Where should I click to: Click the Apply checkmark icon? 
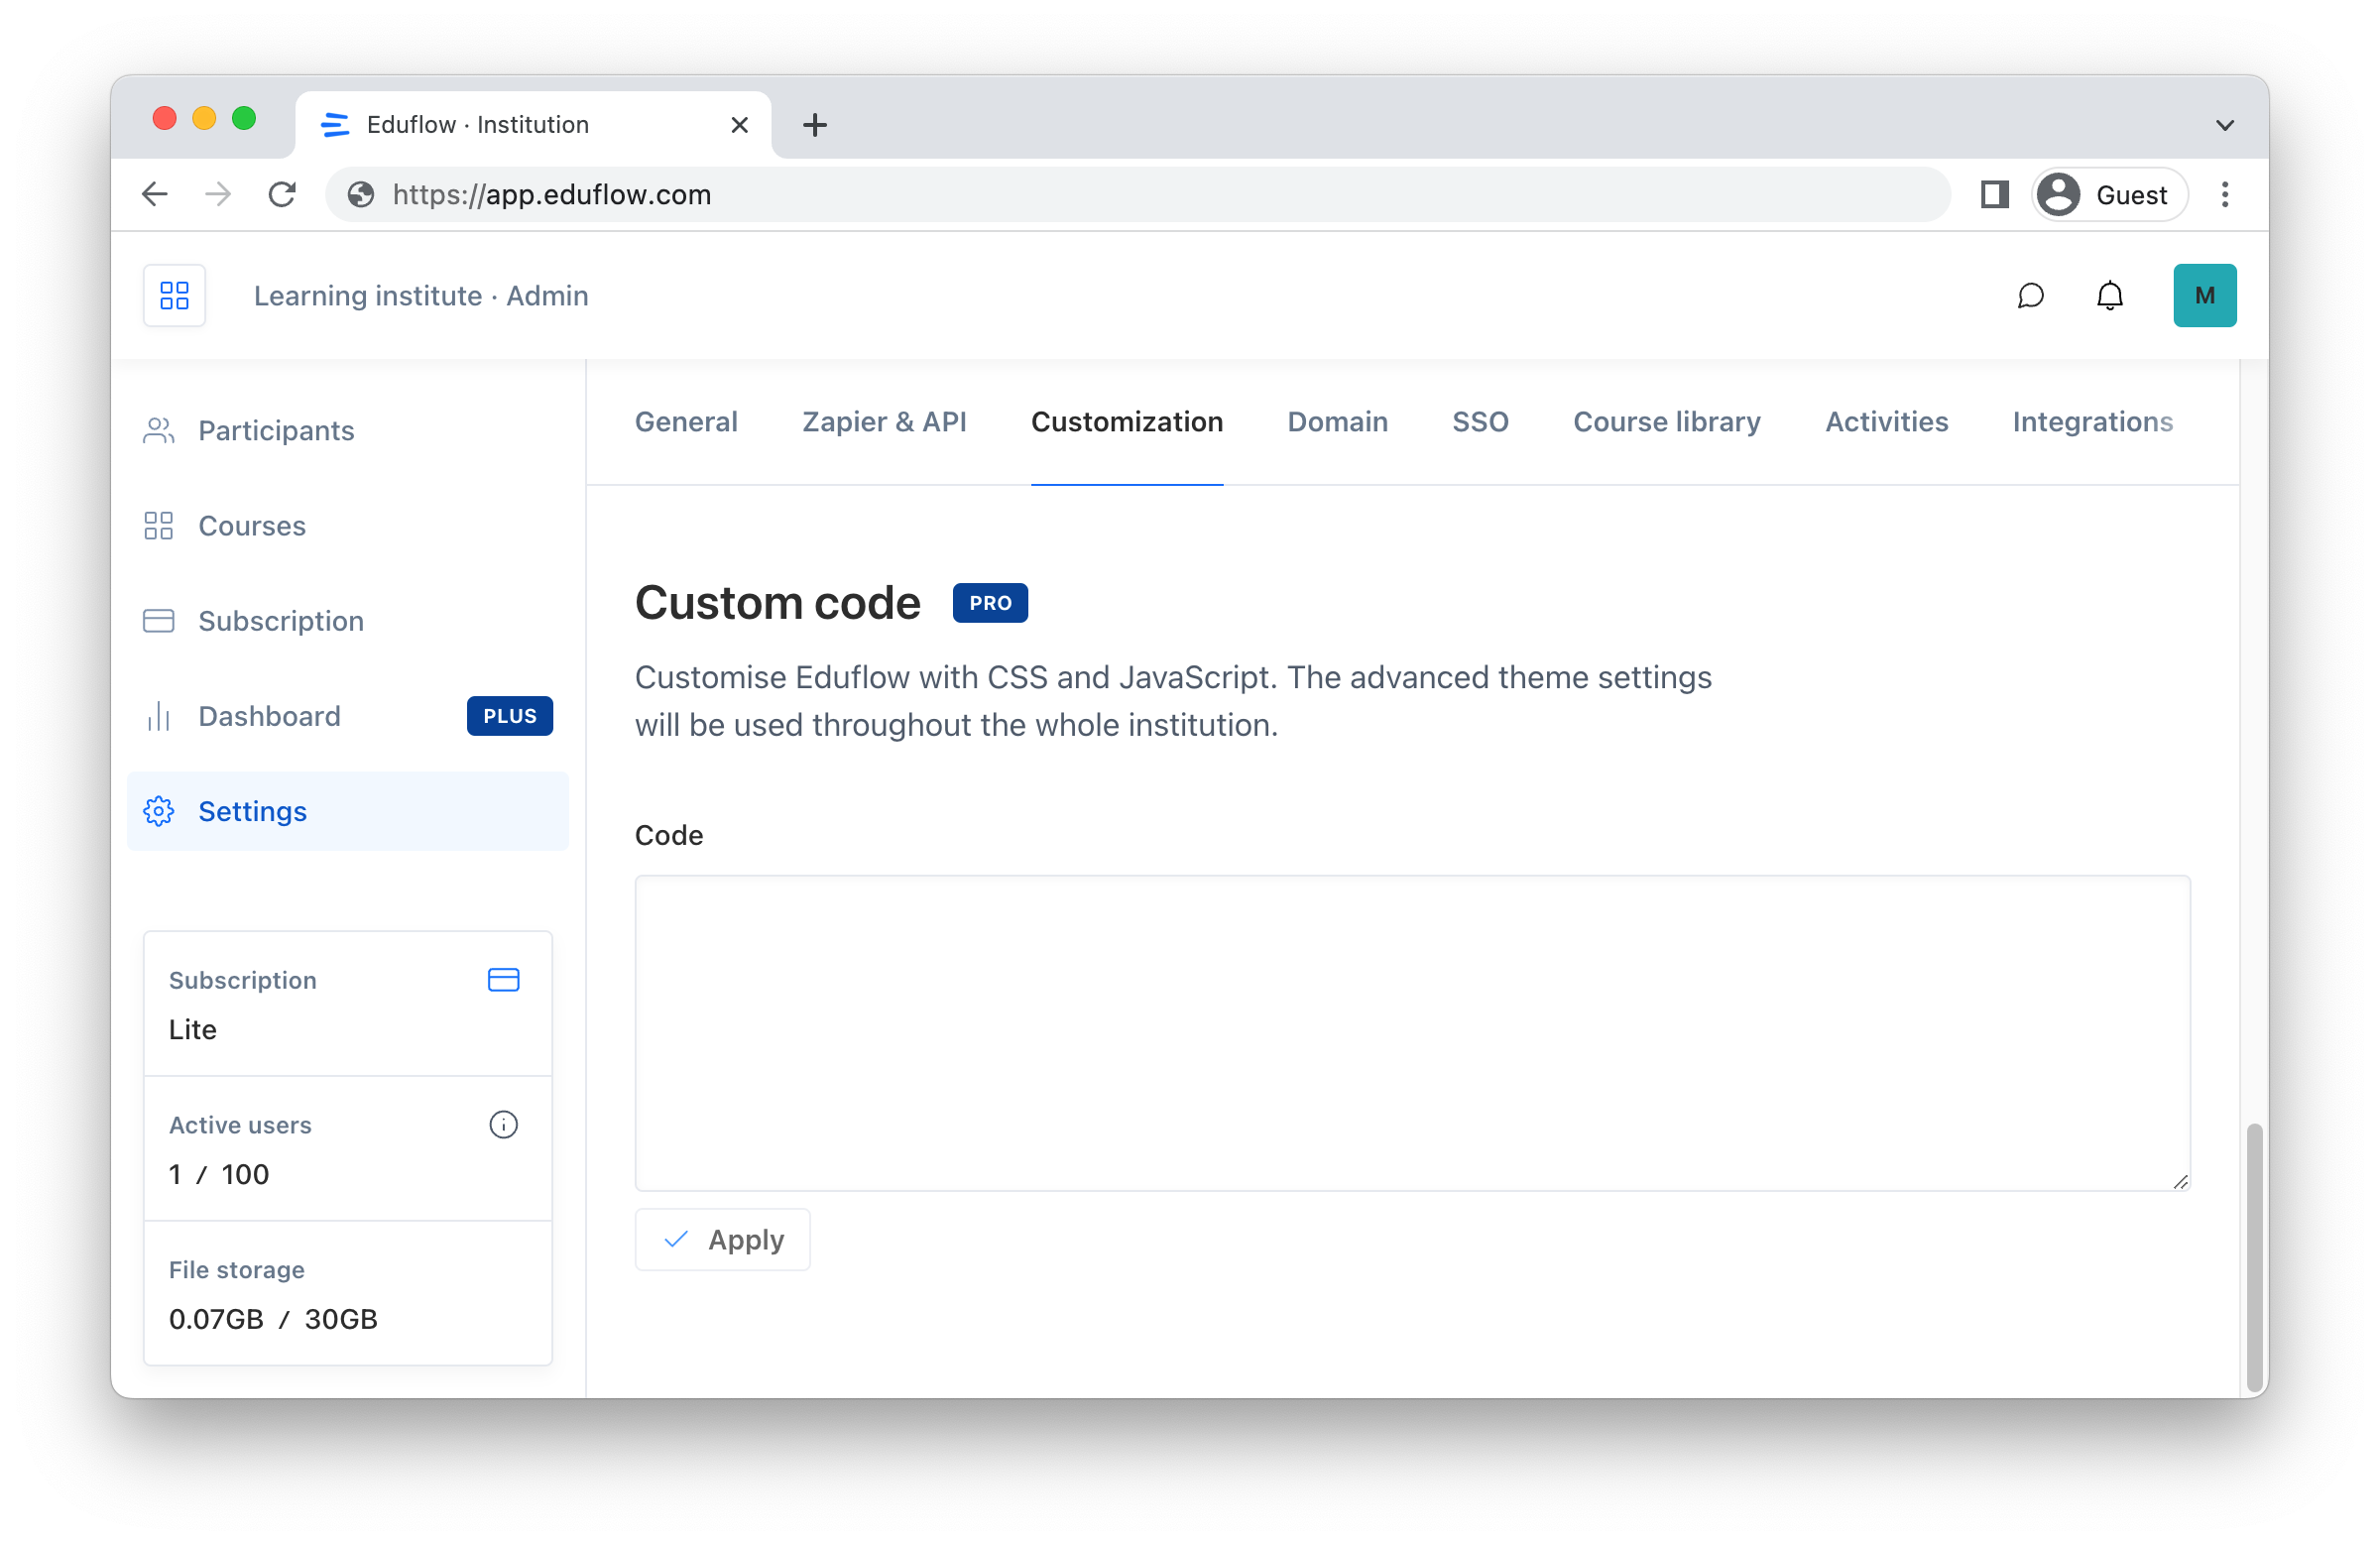tap(676, 1240)
